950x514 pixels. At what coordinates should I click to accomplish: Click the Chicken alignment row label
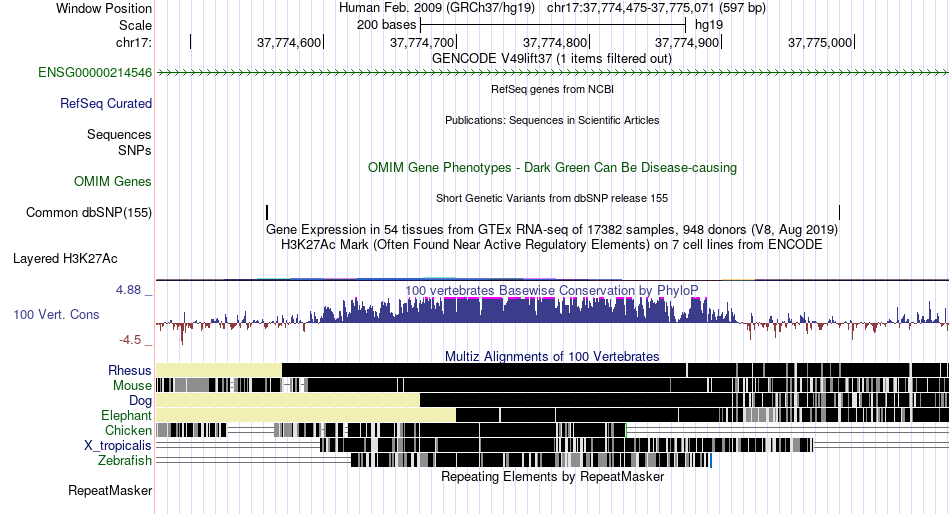click(x=128, y=430)
